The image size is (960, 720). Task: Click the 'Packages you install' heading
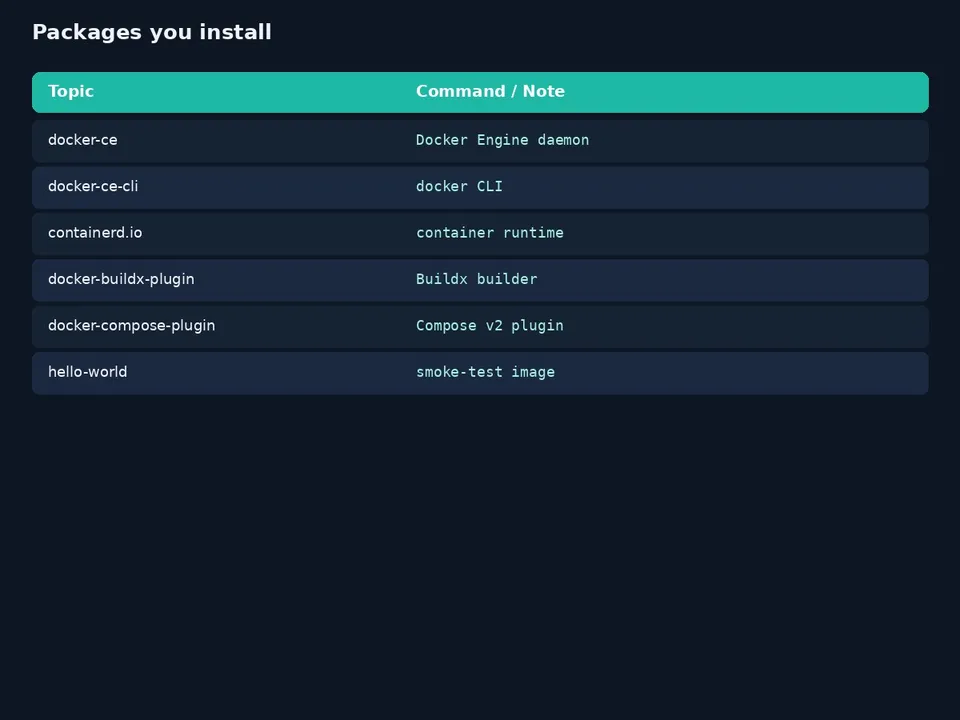[152, 32]
